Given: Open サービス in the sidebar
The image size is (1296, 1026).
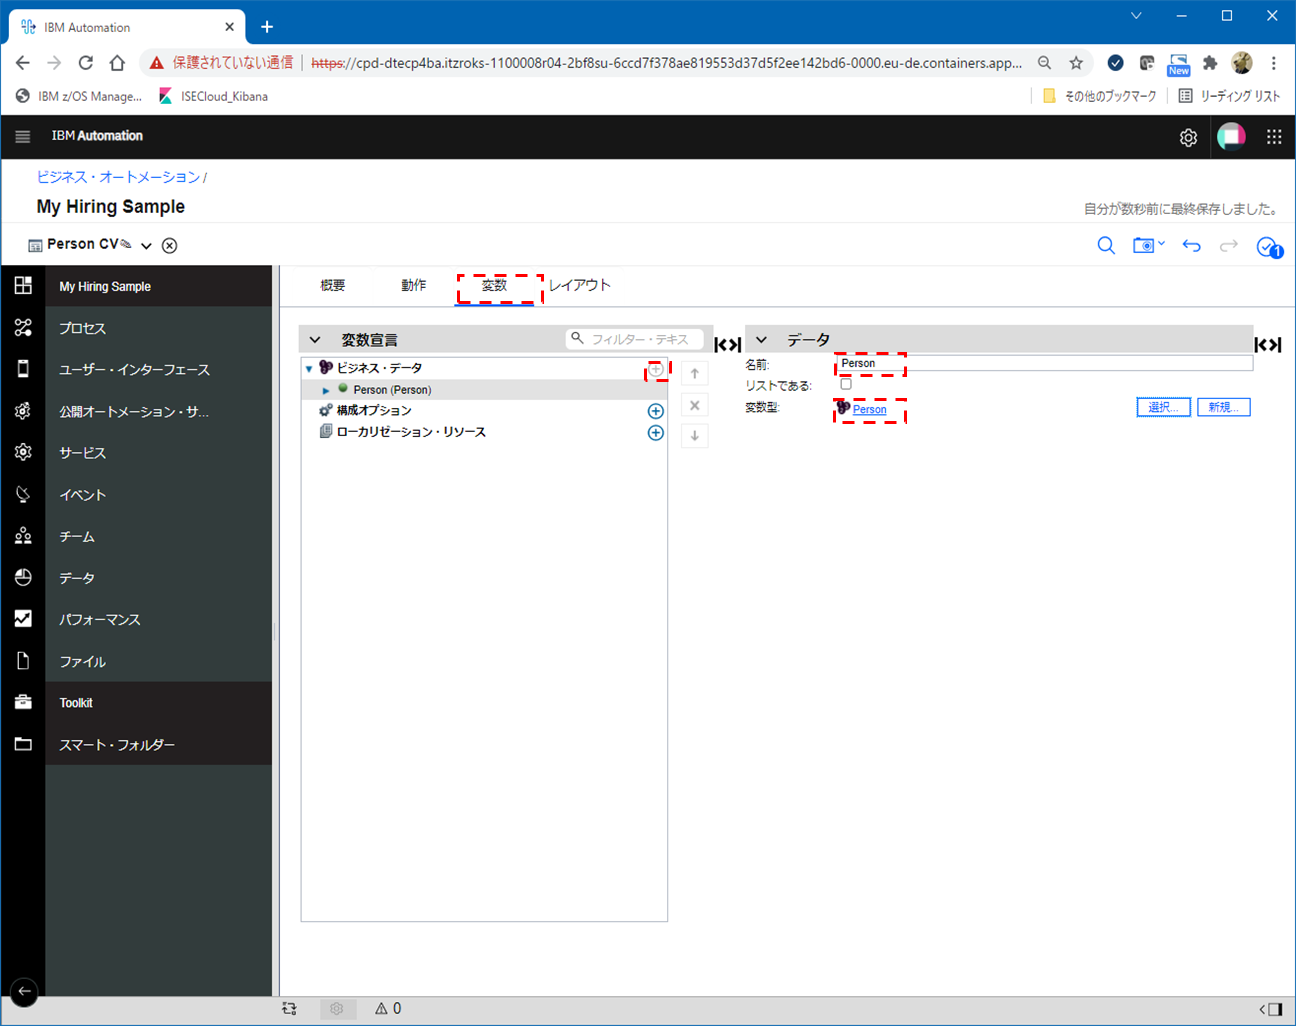Looking at the screenshot, I should [x=82, y=453].
